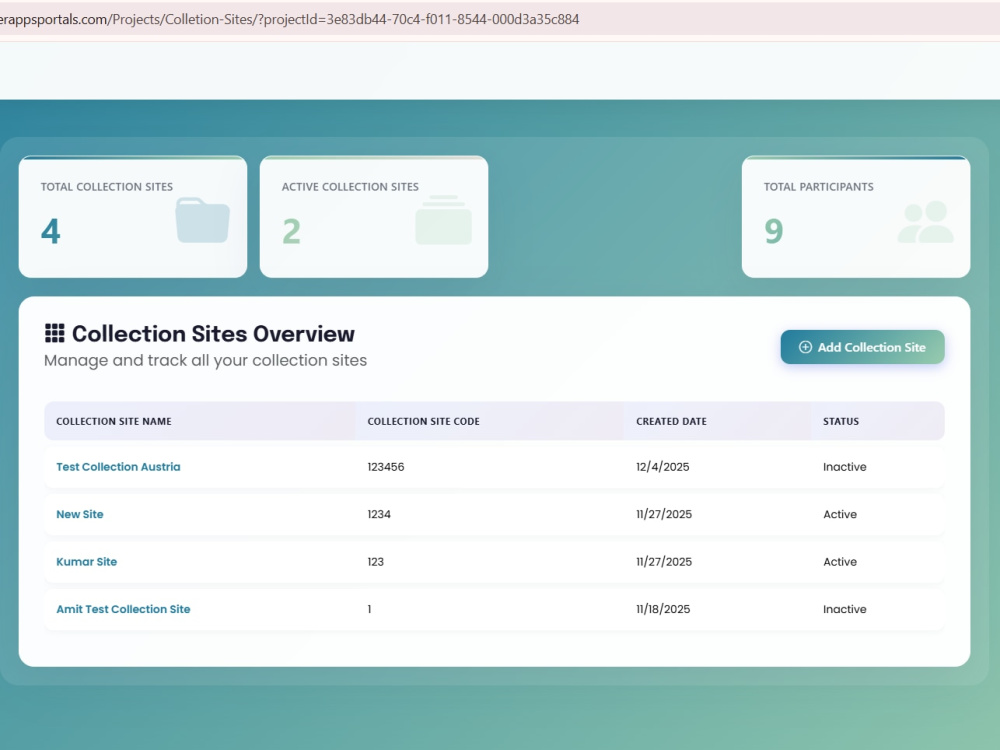Viewport: 1000px width, 750px height.
Task: Click the stacked-box icon in Active Collection Sites card
Action: click(443, 220)
